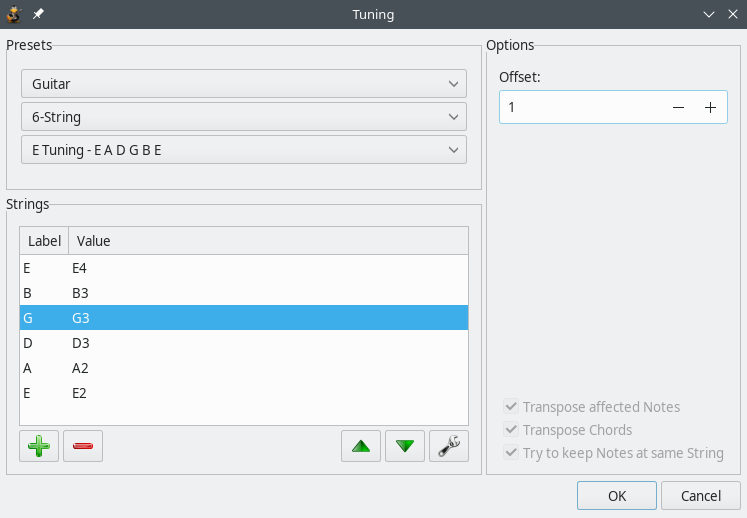Expand the E Tuning preset dropdown
Image resolution: width=747 pixels, height=518 pixels.
[x=243, y=150]
